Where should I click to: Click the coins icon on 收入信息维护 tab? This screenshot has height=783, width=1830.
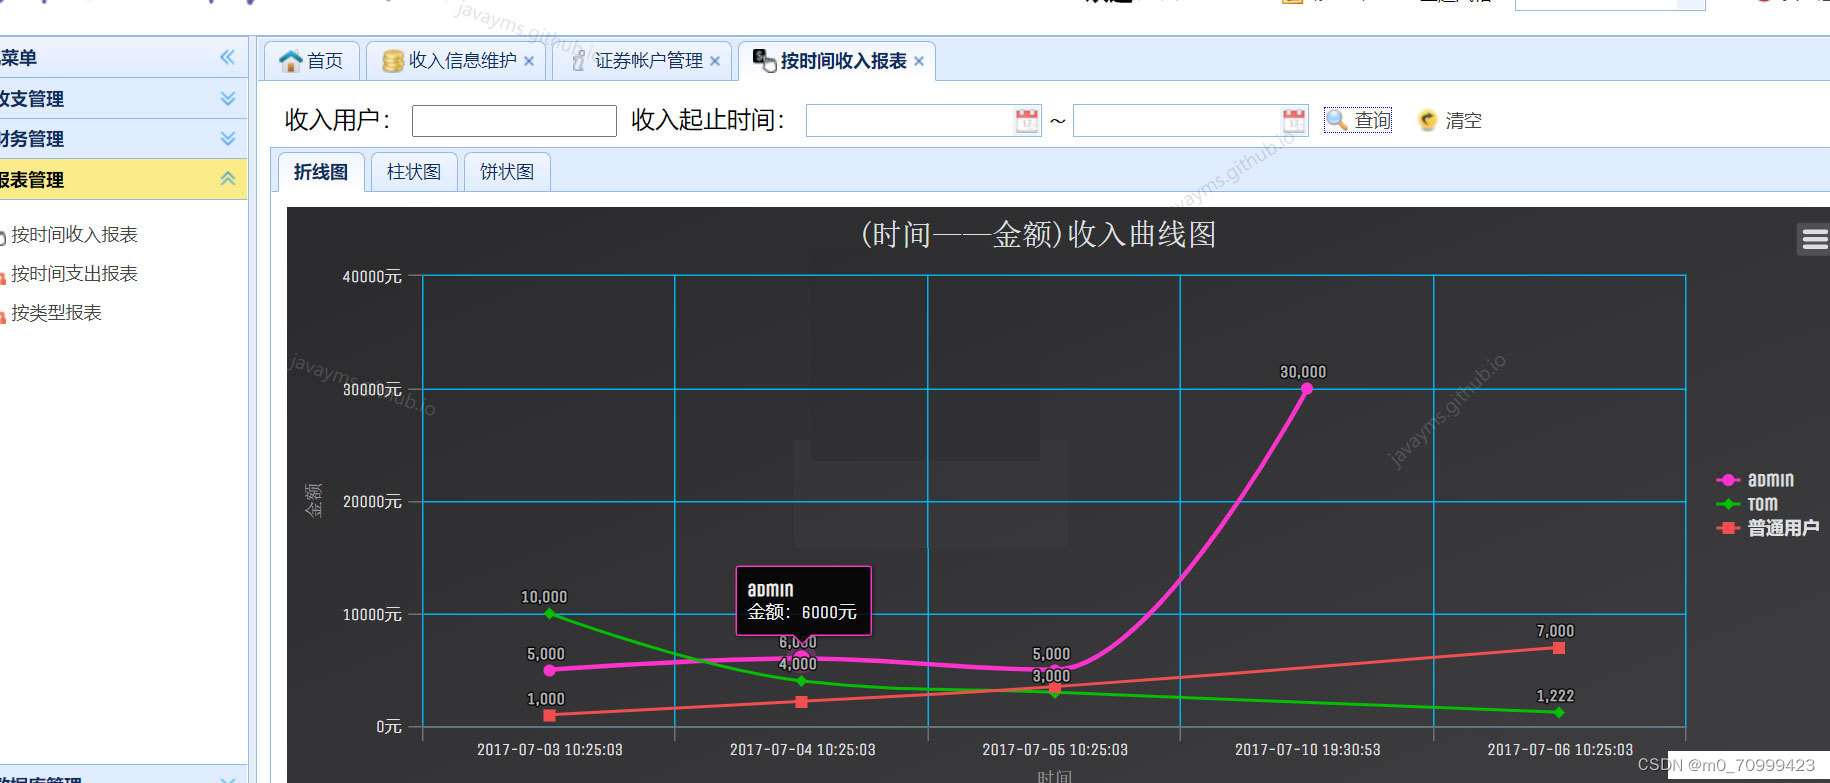tap(393, 61)
